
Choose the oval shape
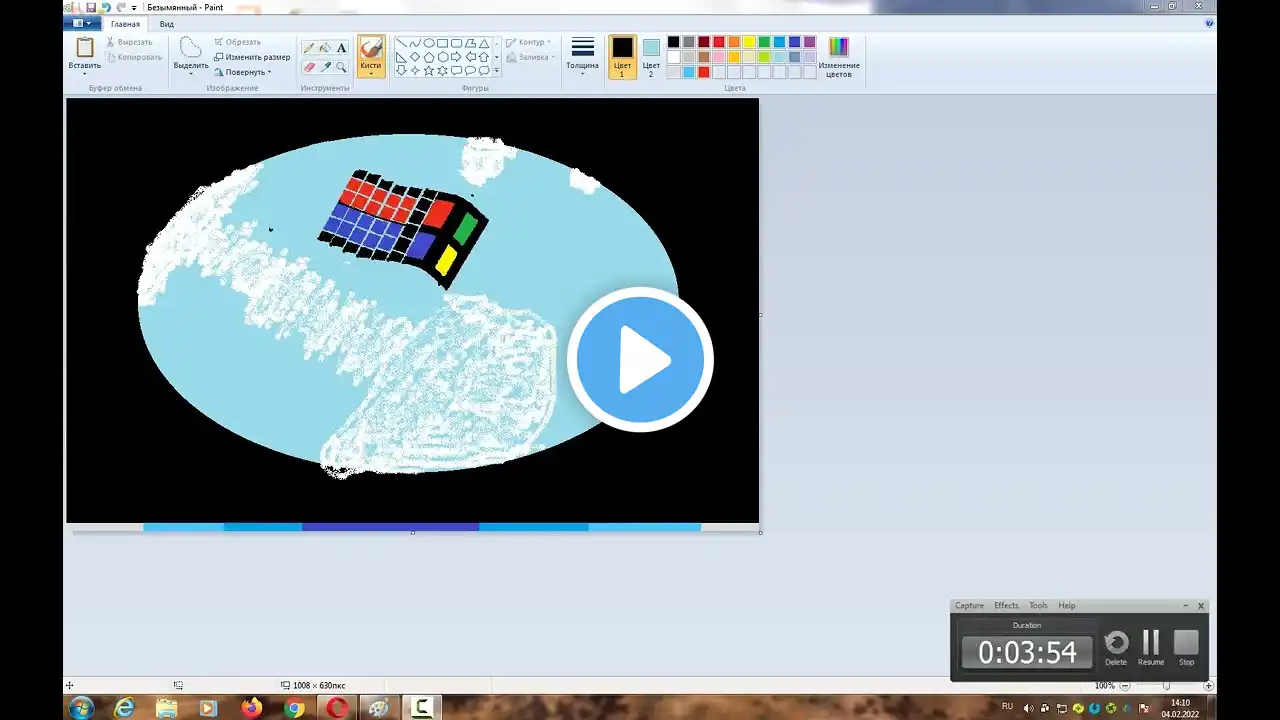click(429, 44)
